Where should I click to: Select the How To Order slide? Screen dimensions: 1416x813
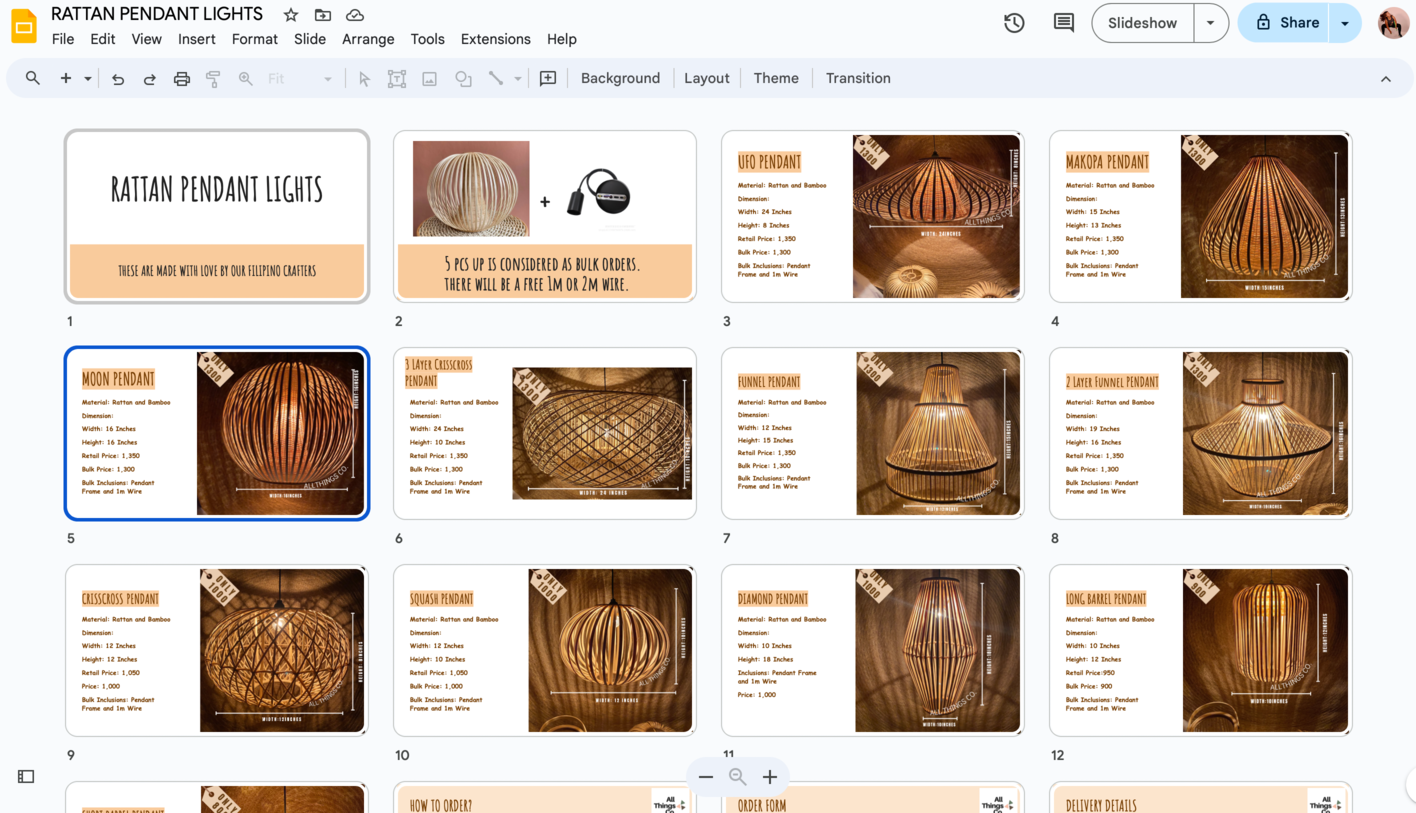[545, 798]
